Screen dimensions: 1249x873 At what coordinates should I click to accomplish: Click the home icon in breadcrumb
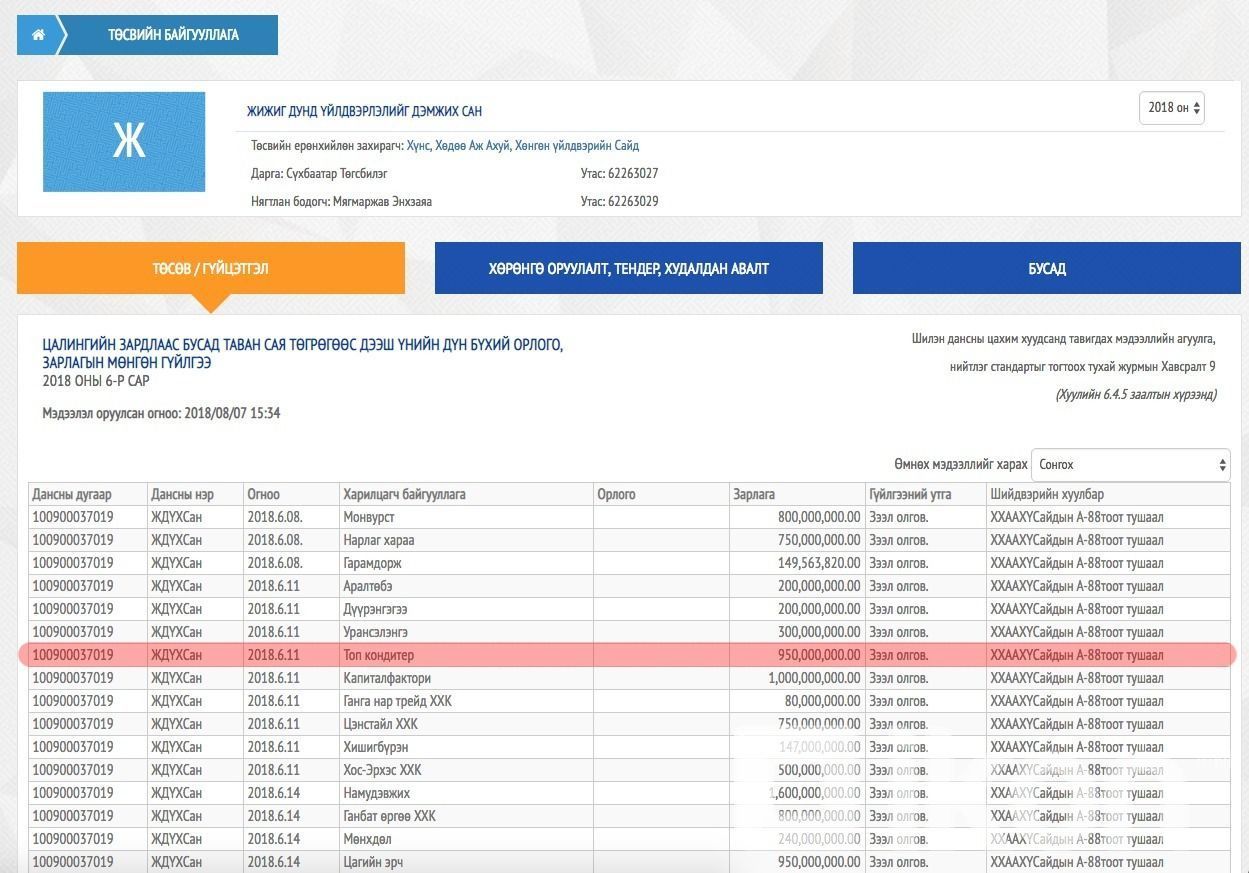pyautogui.click(x=38, y=35)
